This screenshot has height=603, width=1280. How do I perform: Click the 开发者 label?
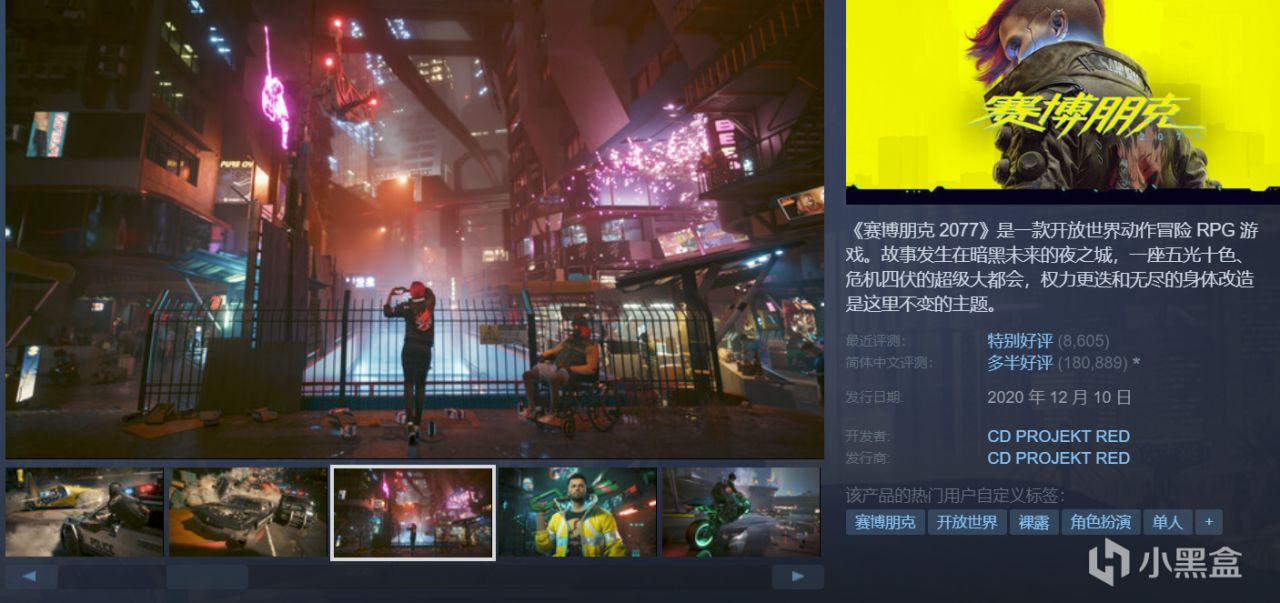868,437
